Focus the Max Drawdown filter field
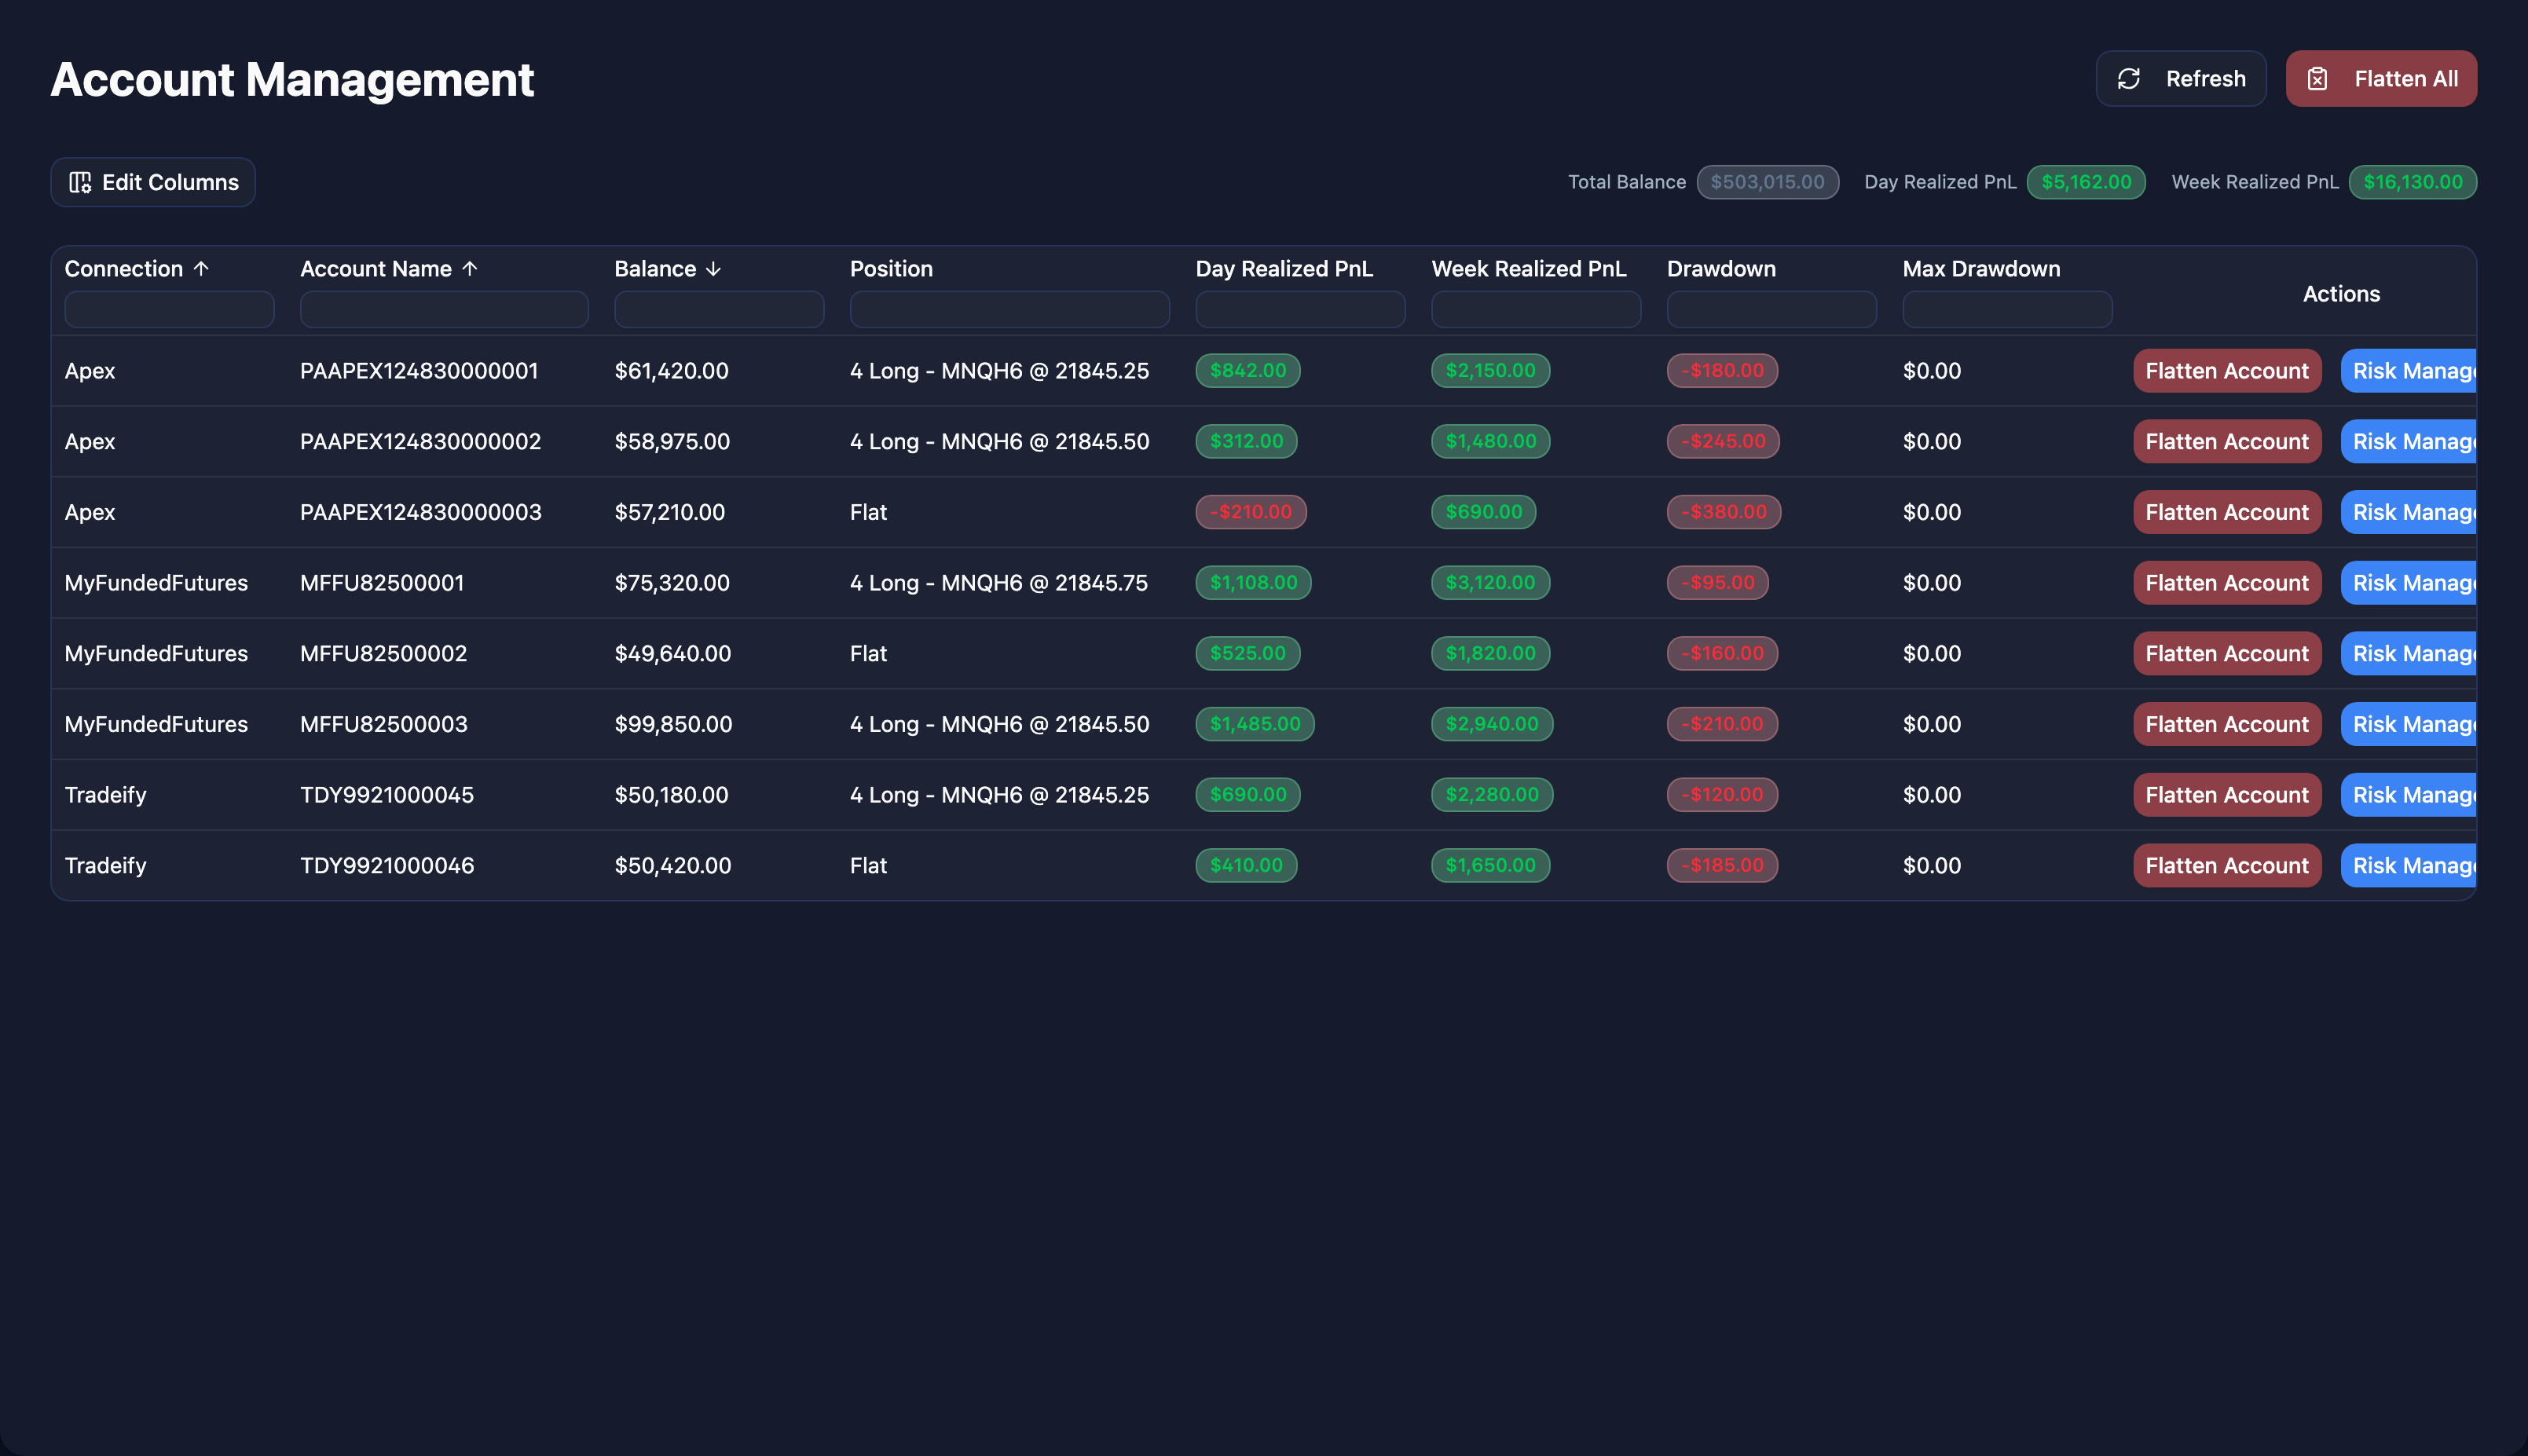This screenshot has height=1456, width=2528. click(x=2008, y=309)
